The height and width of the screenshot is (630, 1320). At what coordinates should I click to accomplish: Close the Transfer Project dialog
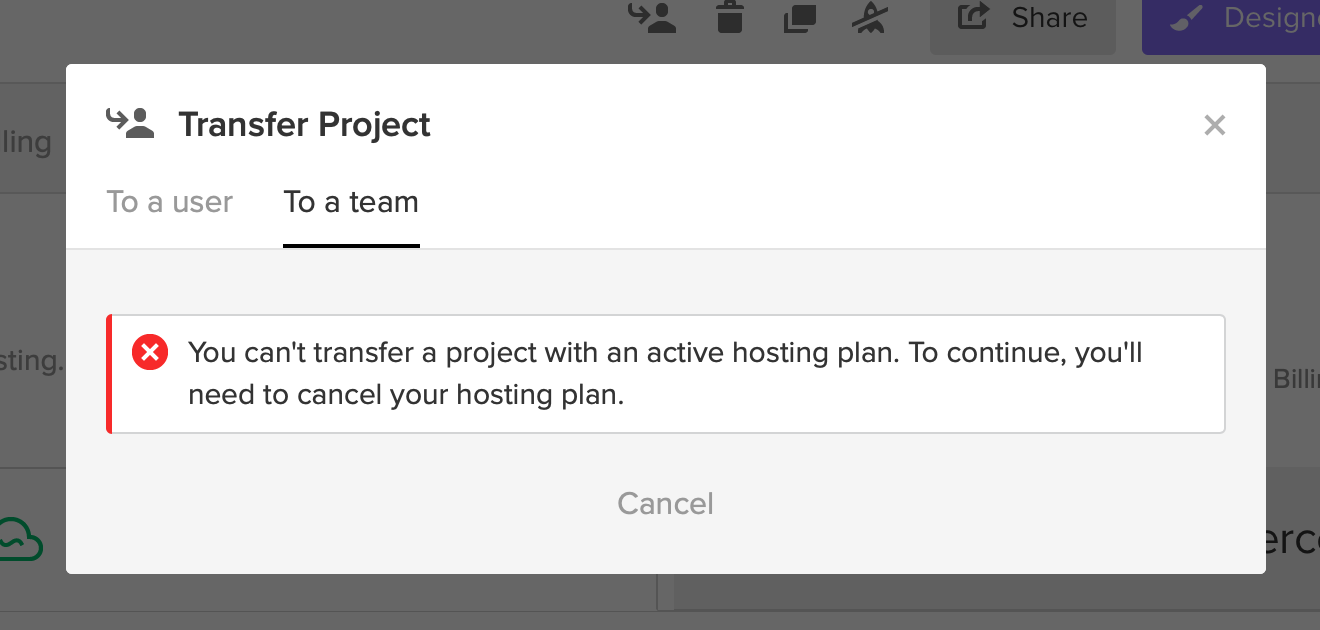[1215, 125]
